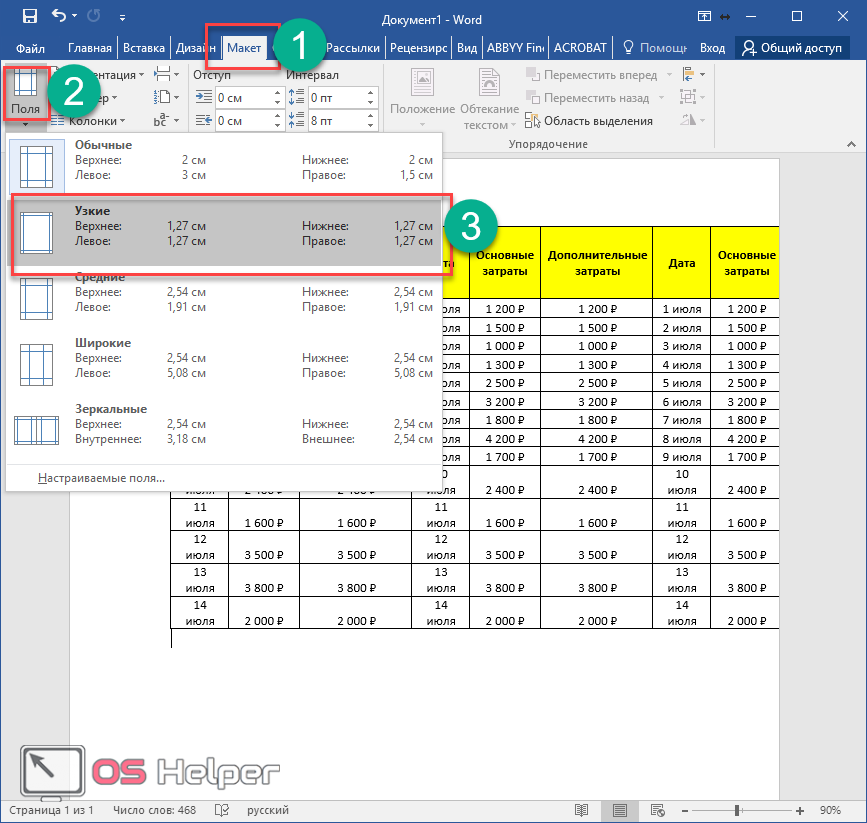Image resolution: width=867 pixels, height=823 pixels.
Task: Select Print Layout view in status bar
Action: [619, 809]
